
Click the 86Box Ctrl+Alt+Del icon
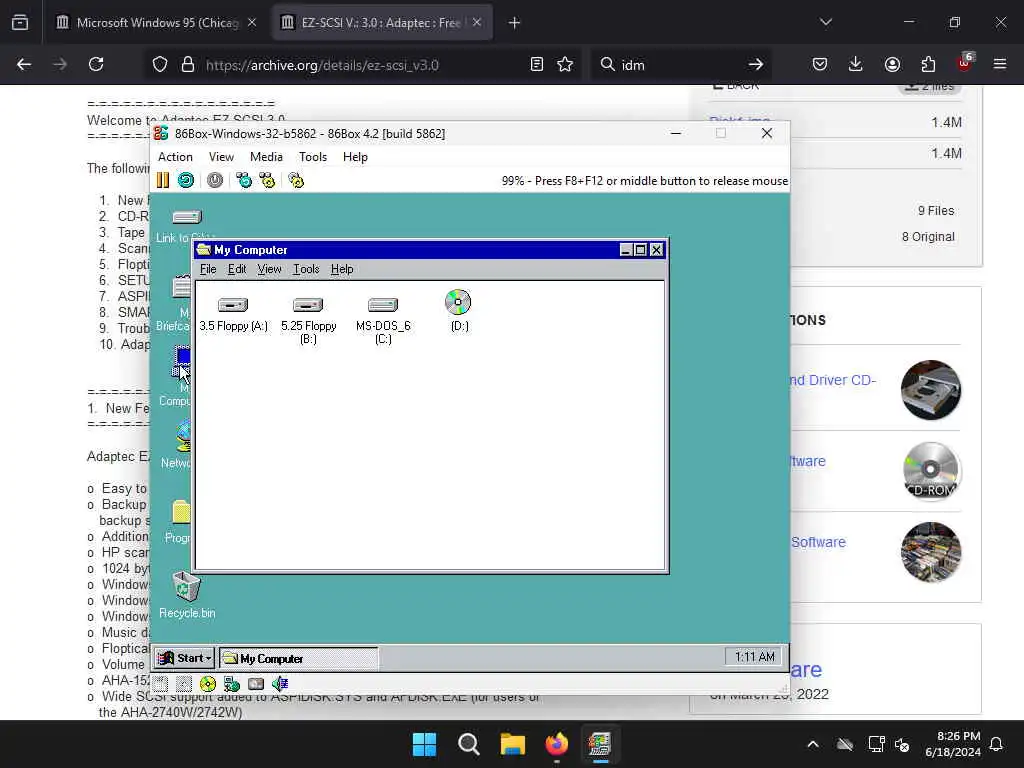pos(244,180)
